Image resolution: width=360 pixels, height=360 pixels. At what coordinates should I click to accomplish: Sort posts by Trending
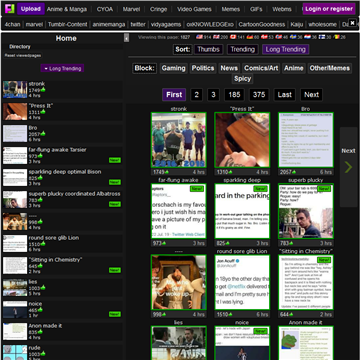(x=242, y=50)
